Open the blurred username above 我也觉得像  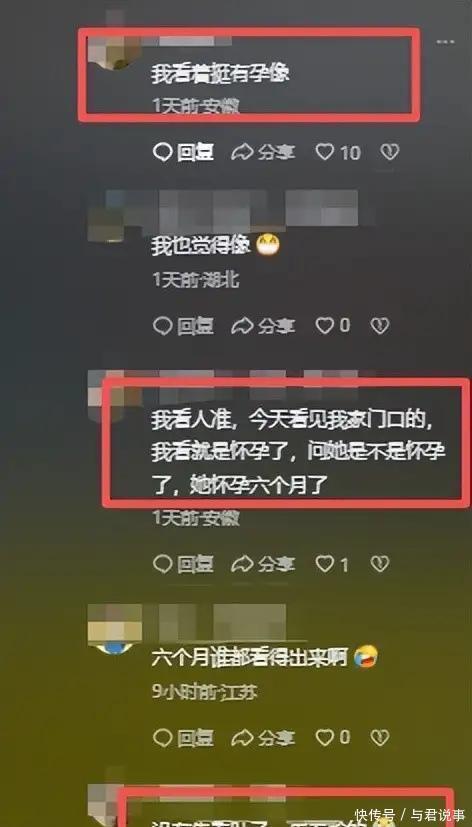(232, 208)
